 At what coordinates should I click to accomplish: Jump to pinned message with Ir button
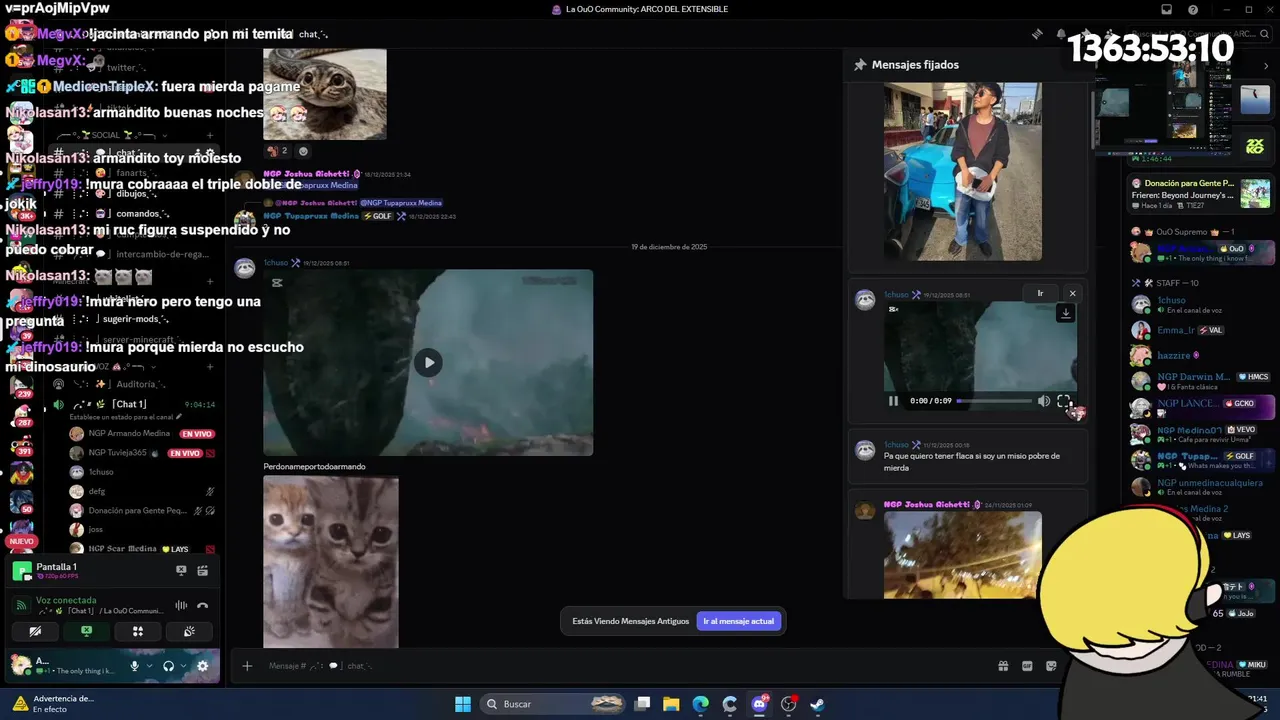click(x=1040, y=293)
